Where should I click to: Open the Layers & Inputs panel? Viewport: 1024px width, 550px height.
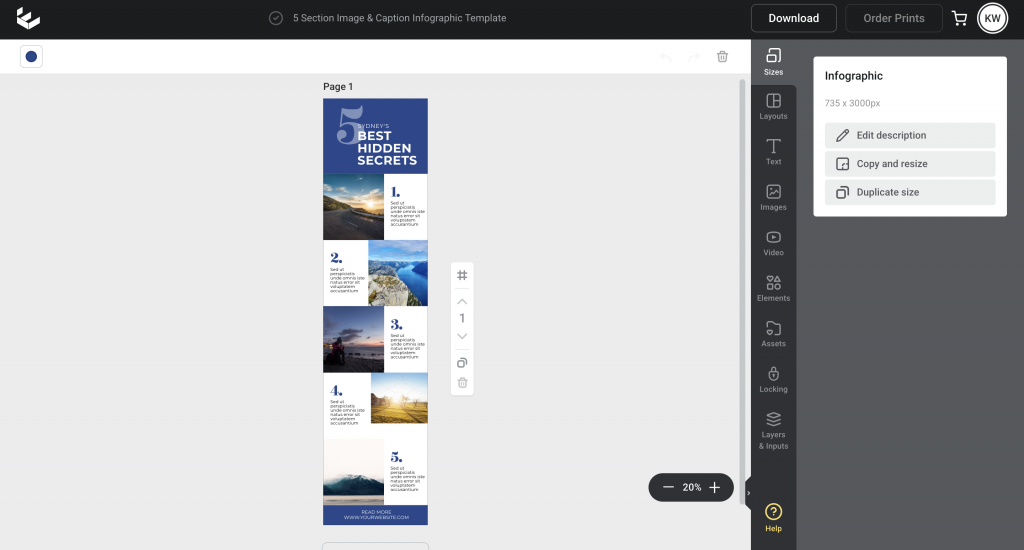point(773,430)
